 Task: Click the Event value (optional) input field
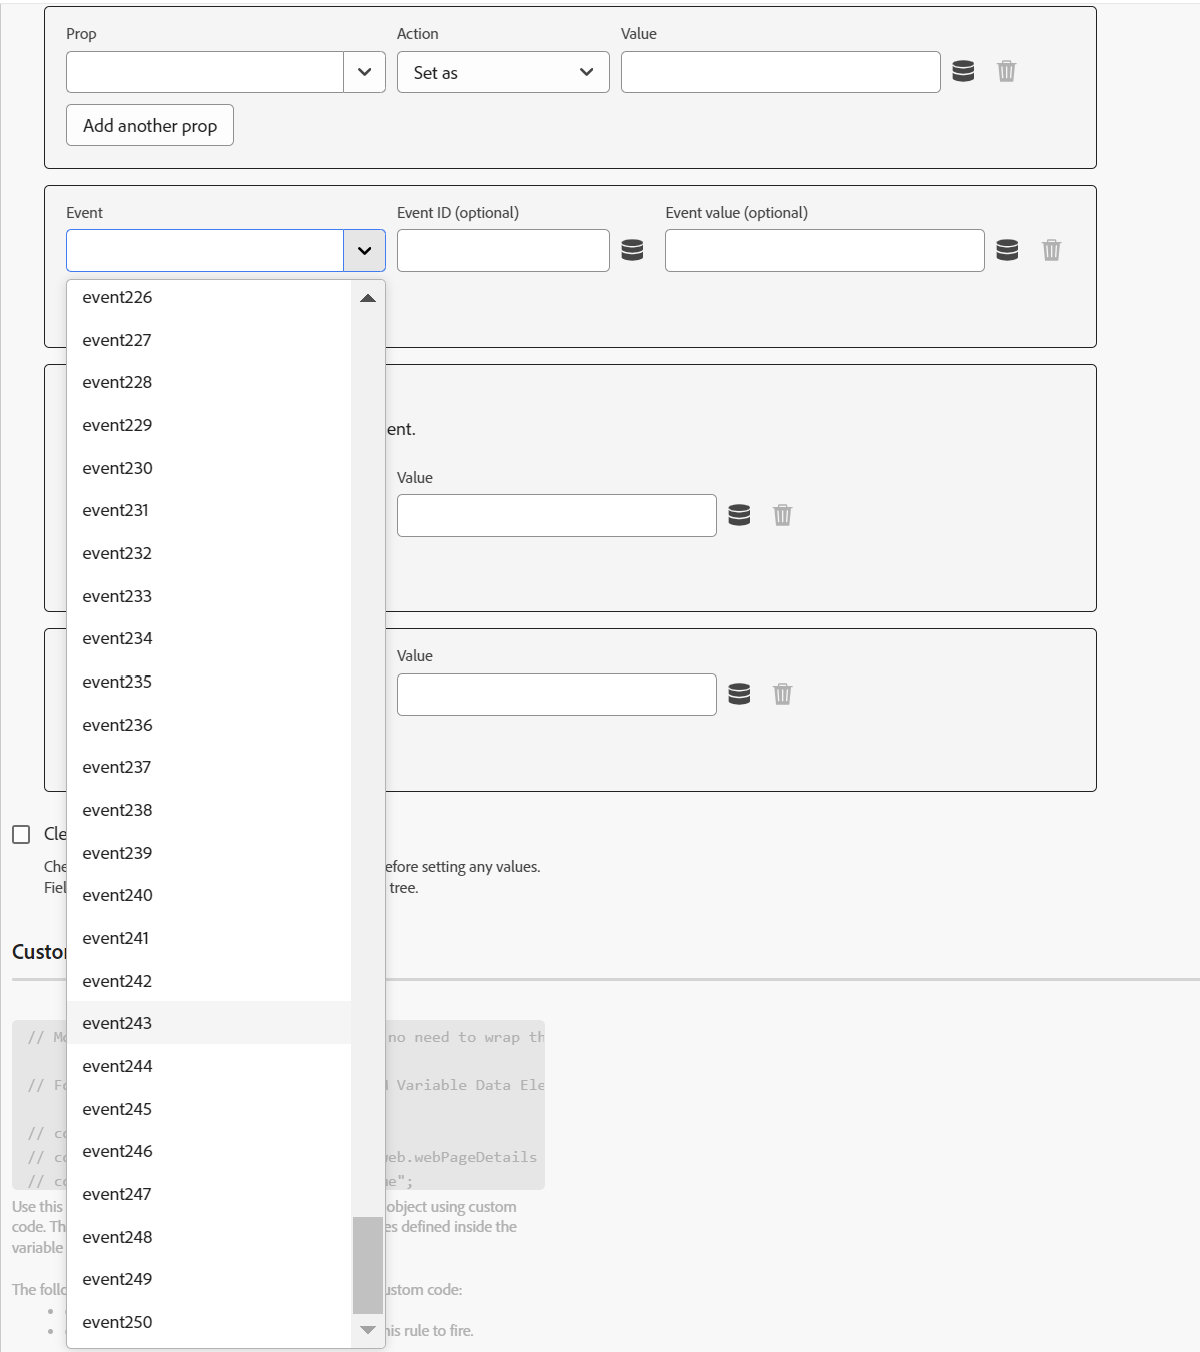coord(824,250)
